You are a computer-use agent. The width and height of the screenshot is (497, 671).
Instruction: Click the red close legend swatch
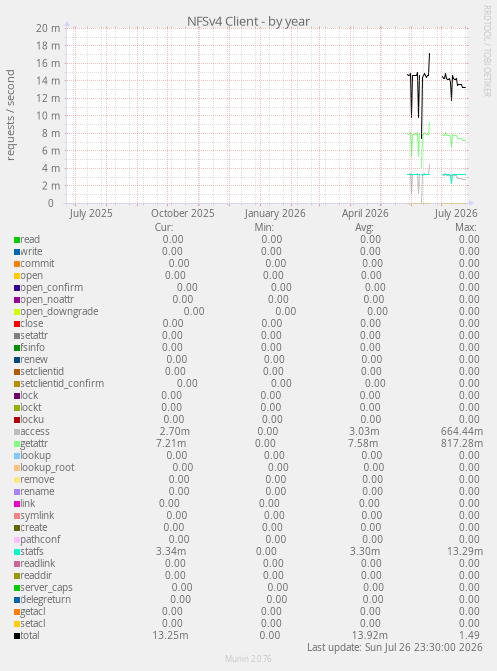pyautogui.click(x=17, y=324)
